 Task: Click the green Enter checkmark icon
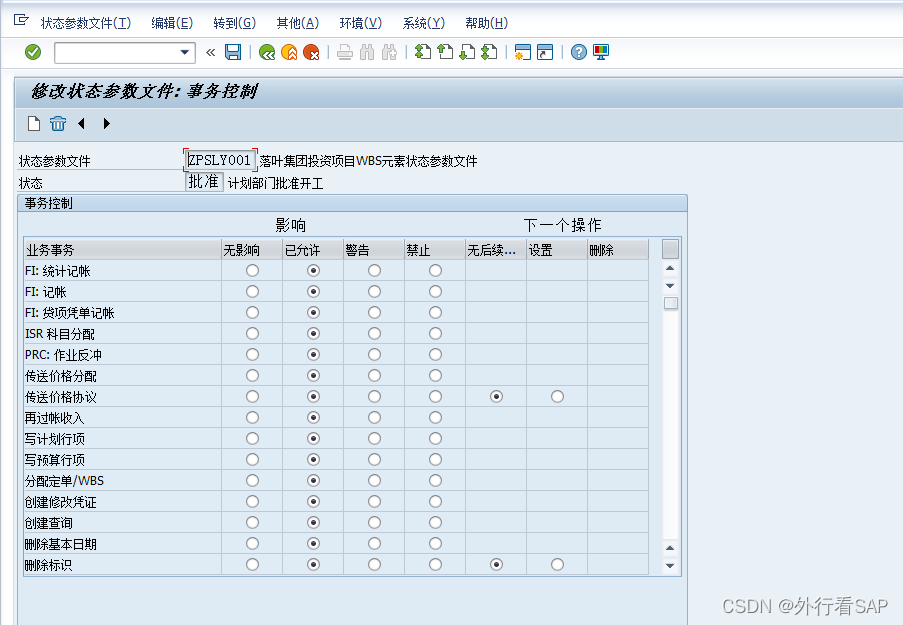33,52
